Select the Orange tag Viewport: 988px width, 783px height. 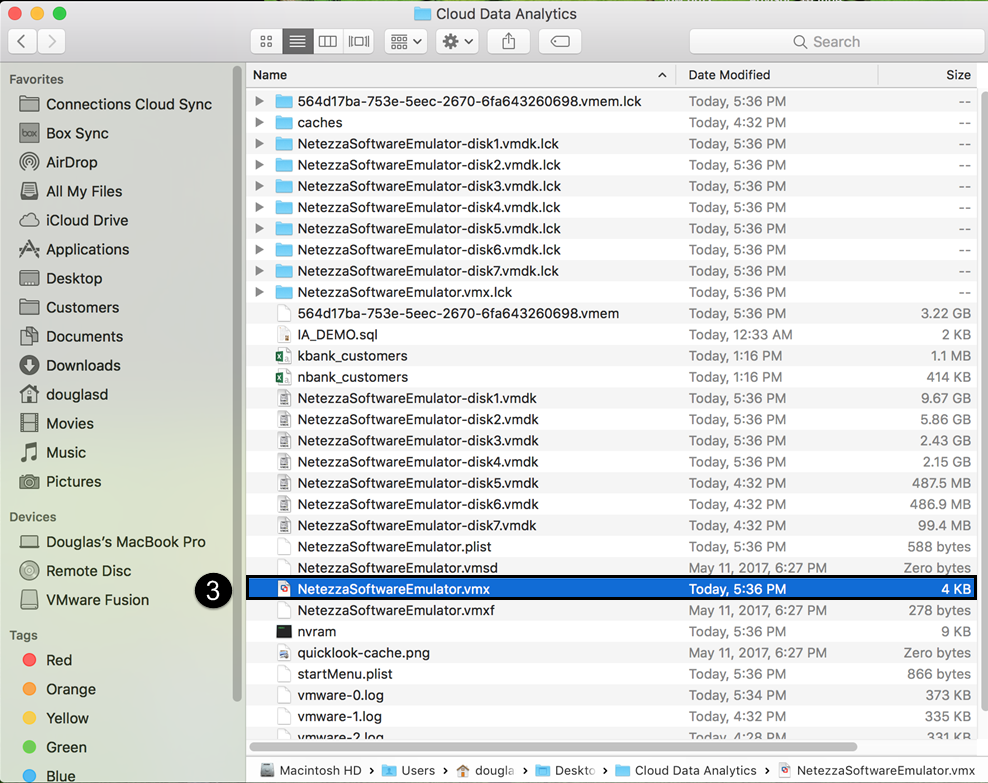pyautogui.click(x=59, y=689)
